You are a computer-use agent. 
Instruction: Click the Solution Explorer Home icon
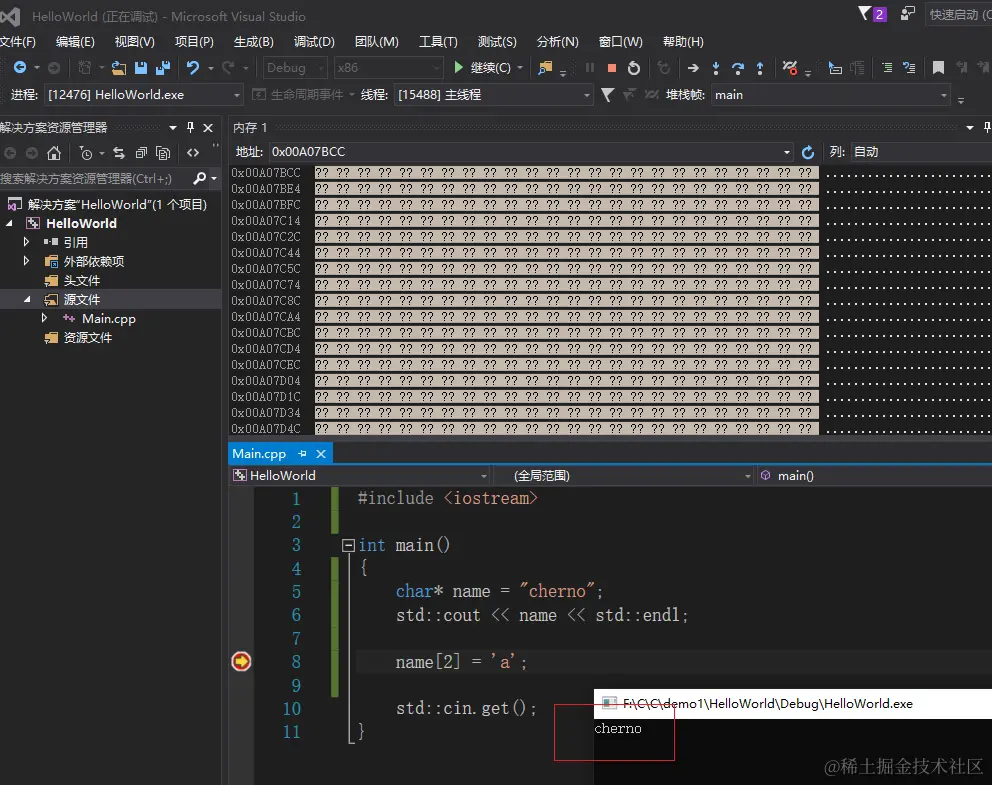pos(54,152)
